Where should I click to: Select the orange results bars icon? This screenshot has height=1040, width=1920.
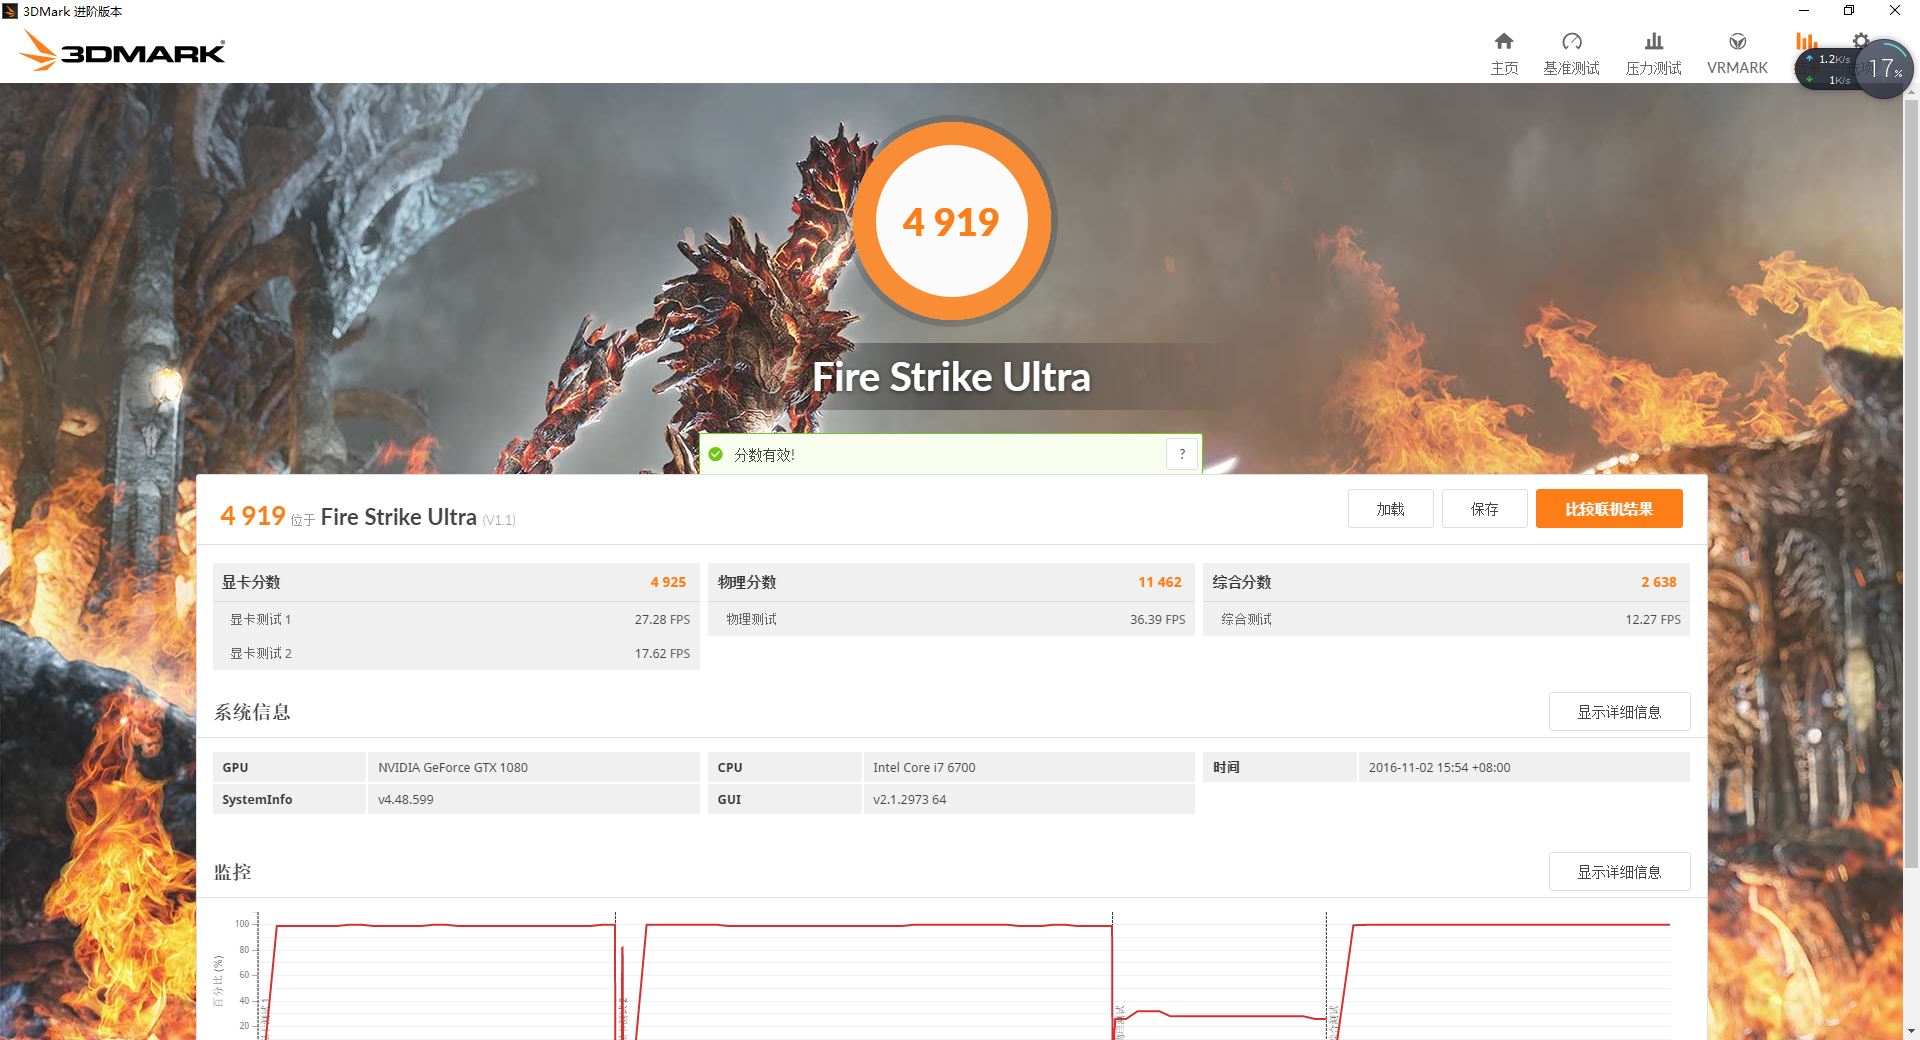click(x=1806, y=41)
